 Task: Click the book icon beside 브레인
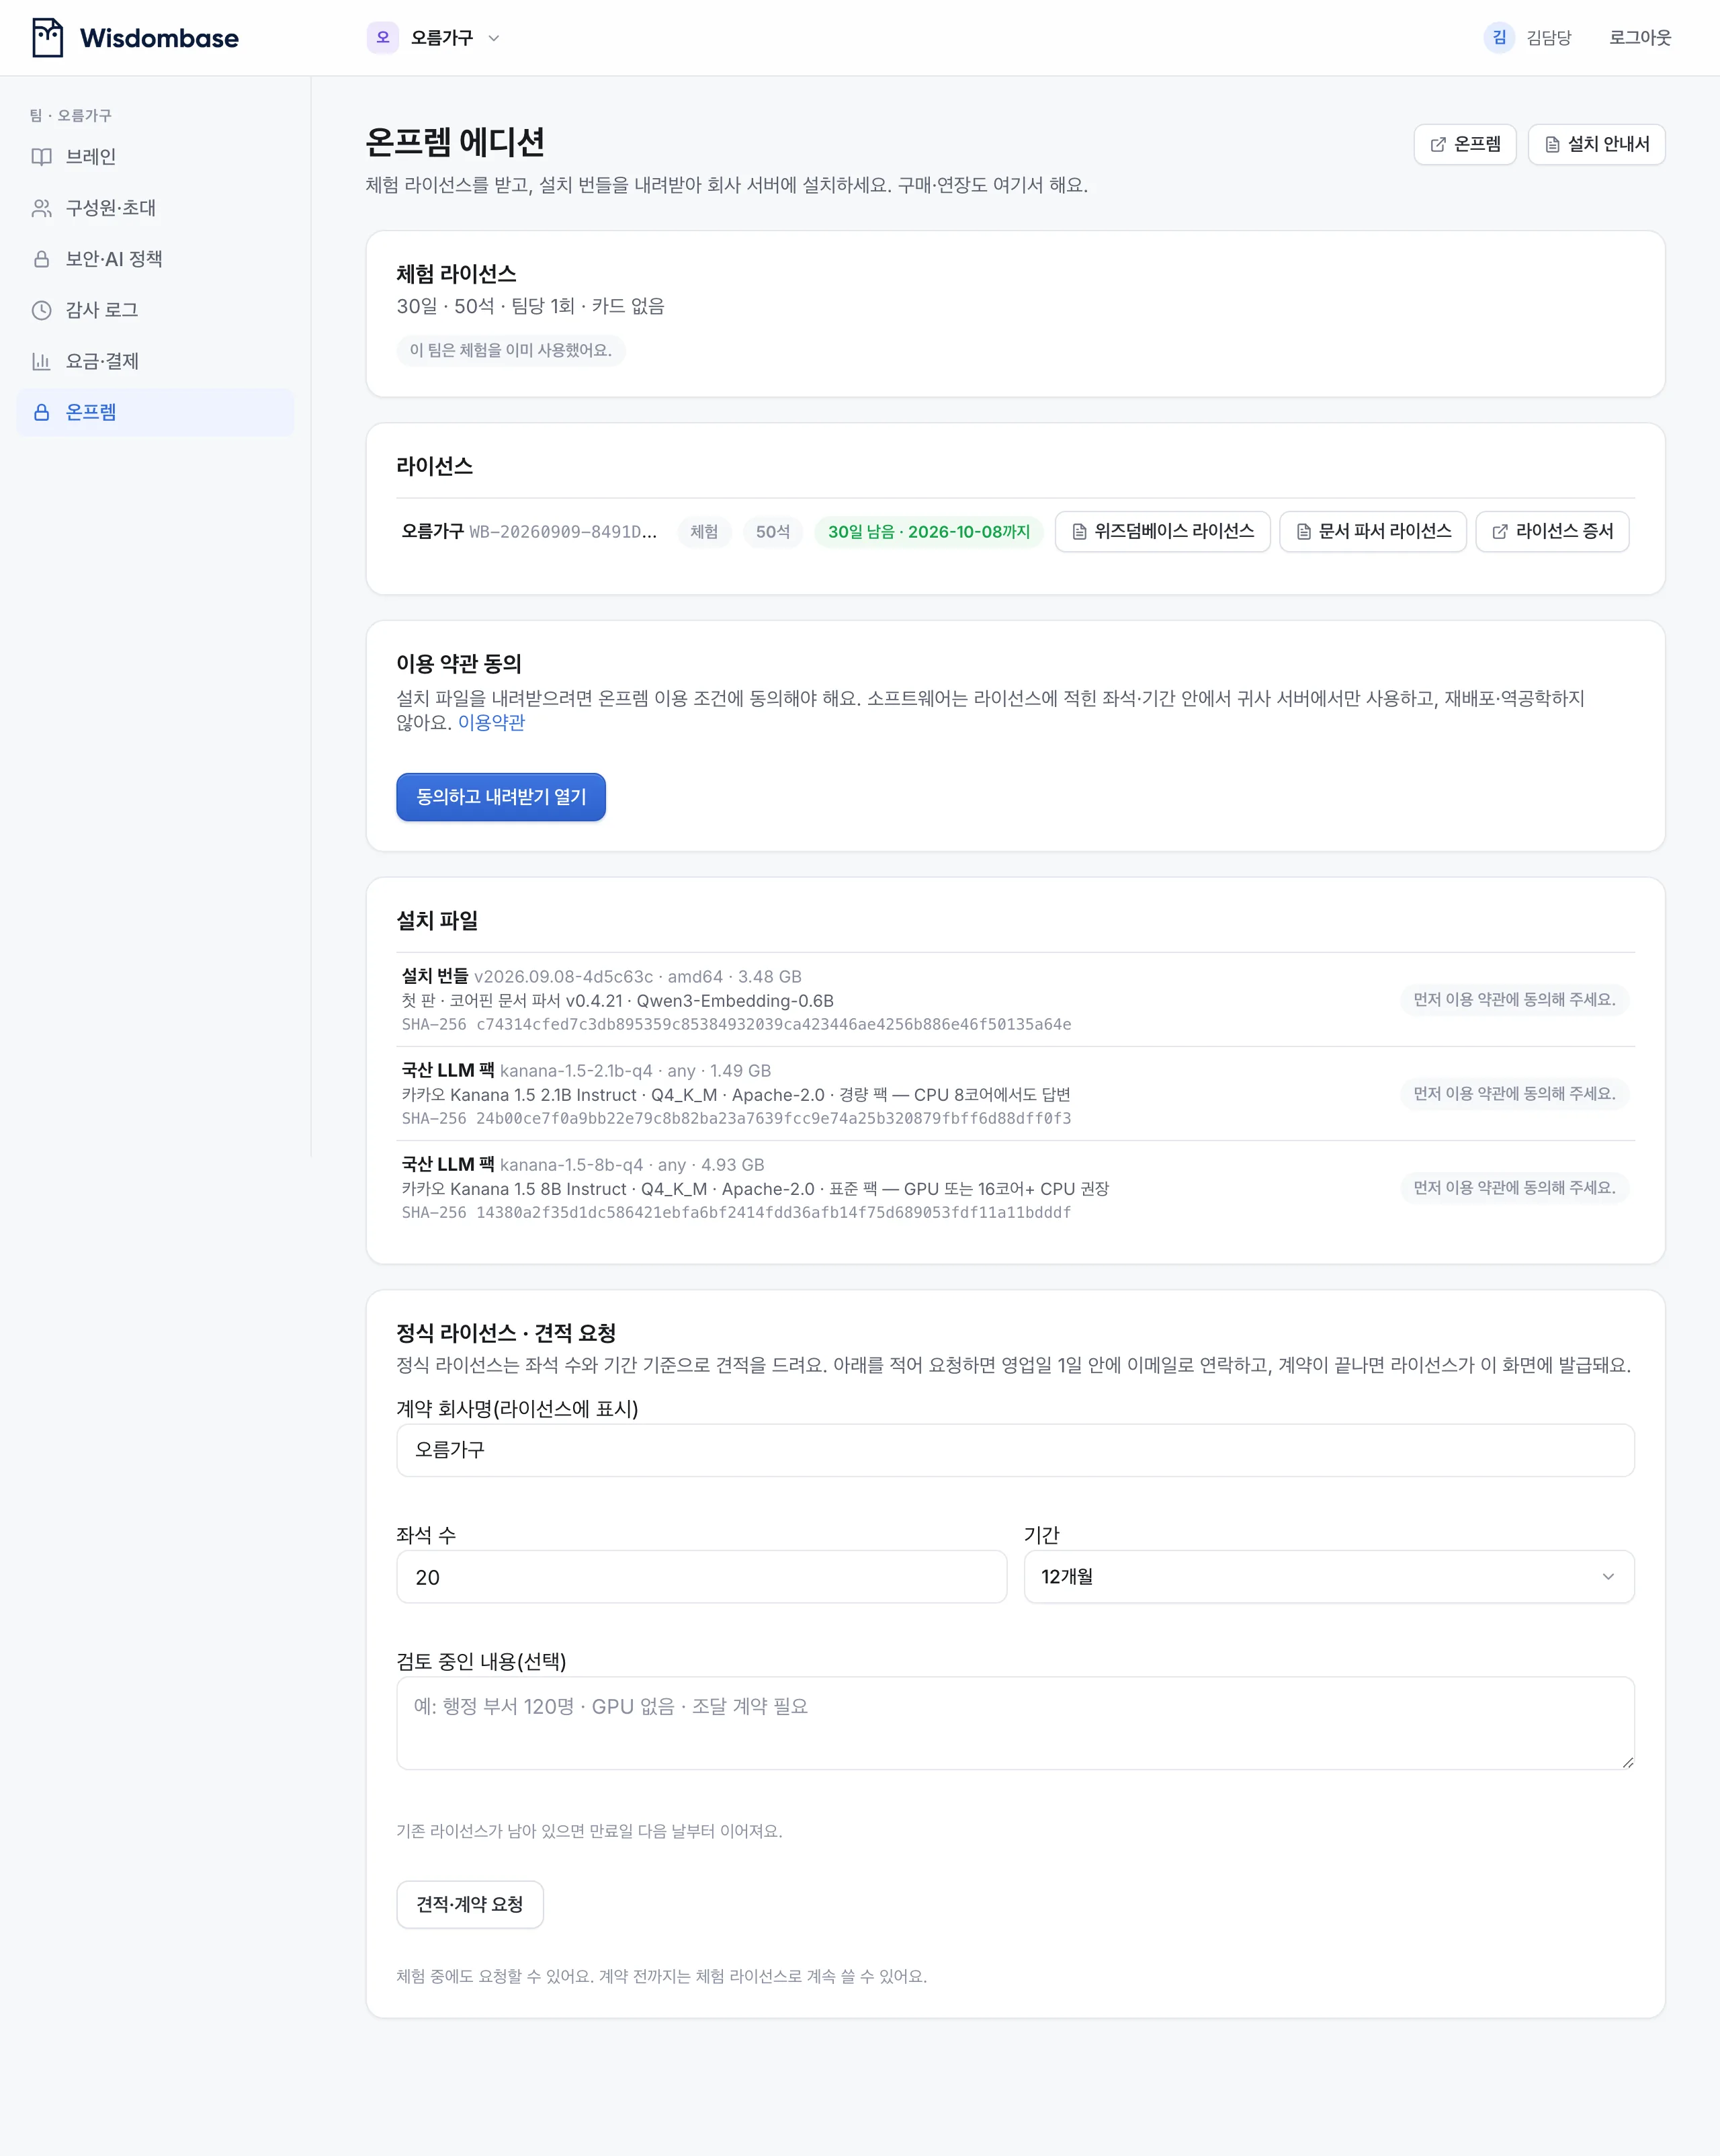point(41,157)
